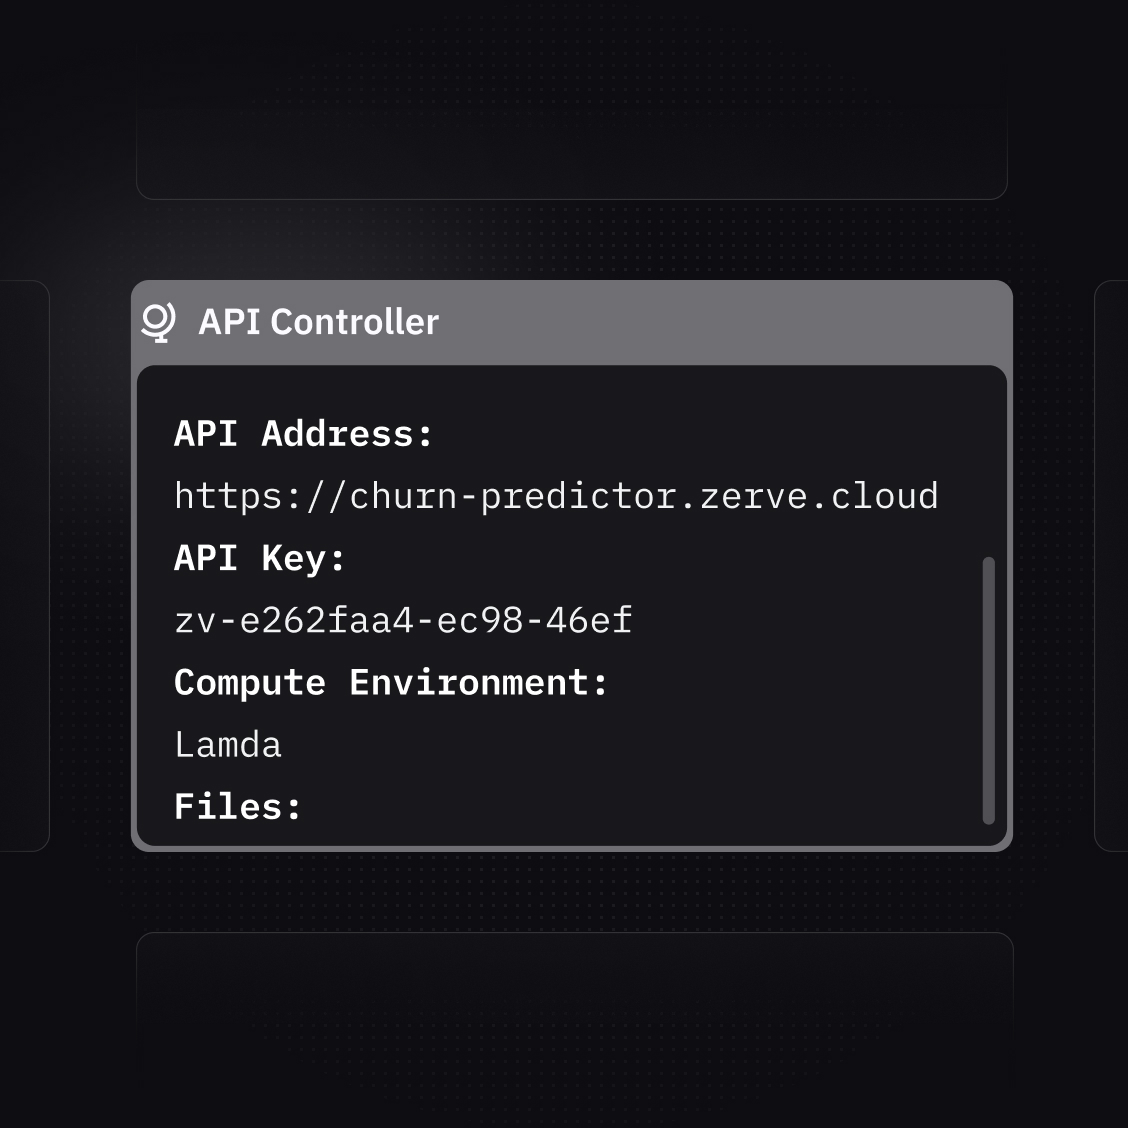Click blank space right of Files label
This screenshot has width=1128, height=1128.
[600, 807]
